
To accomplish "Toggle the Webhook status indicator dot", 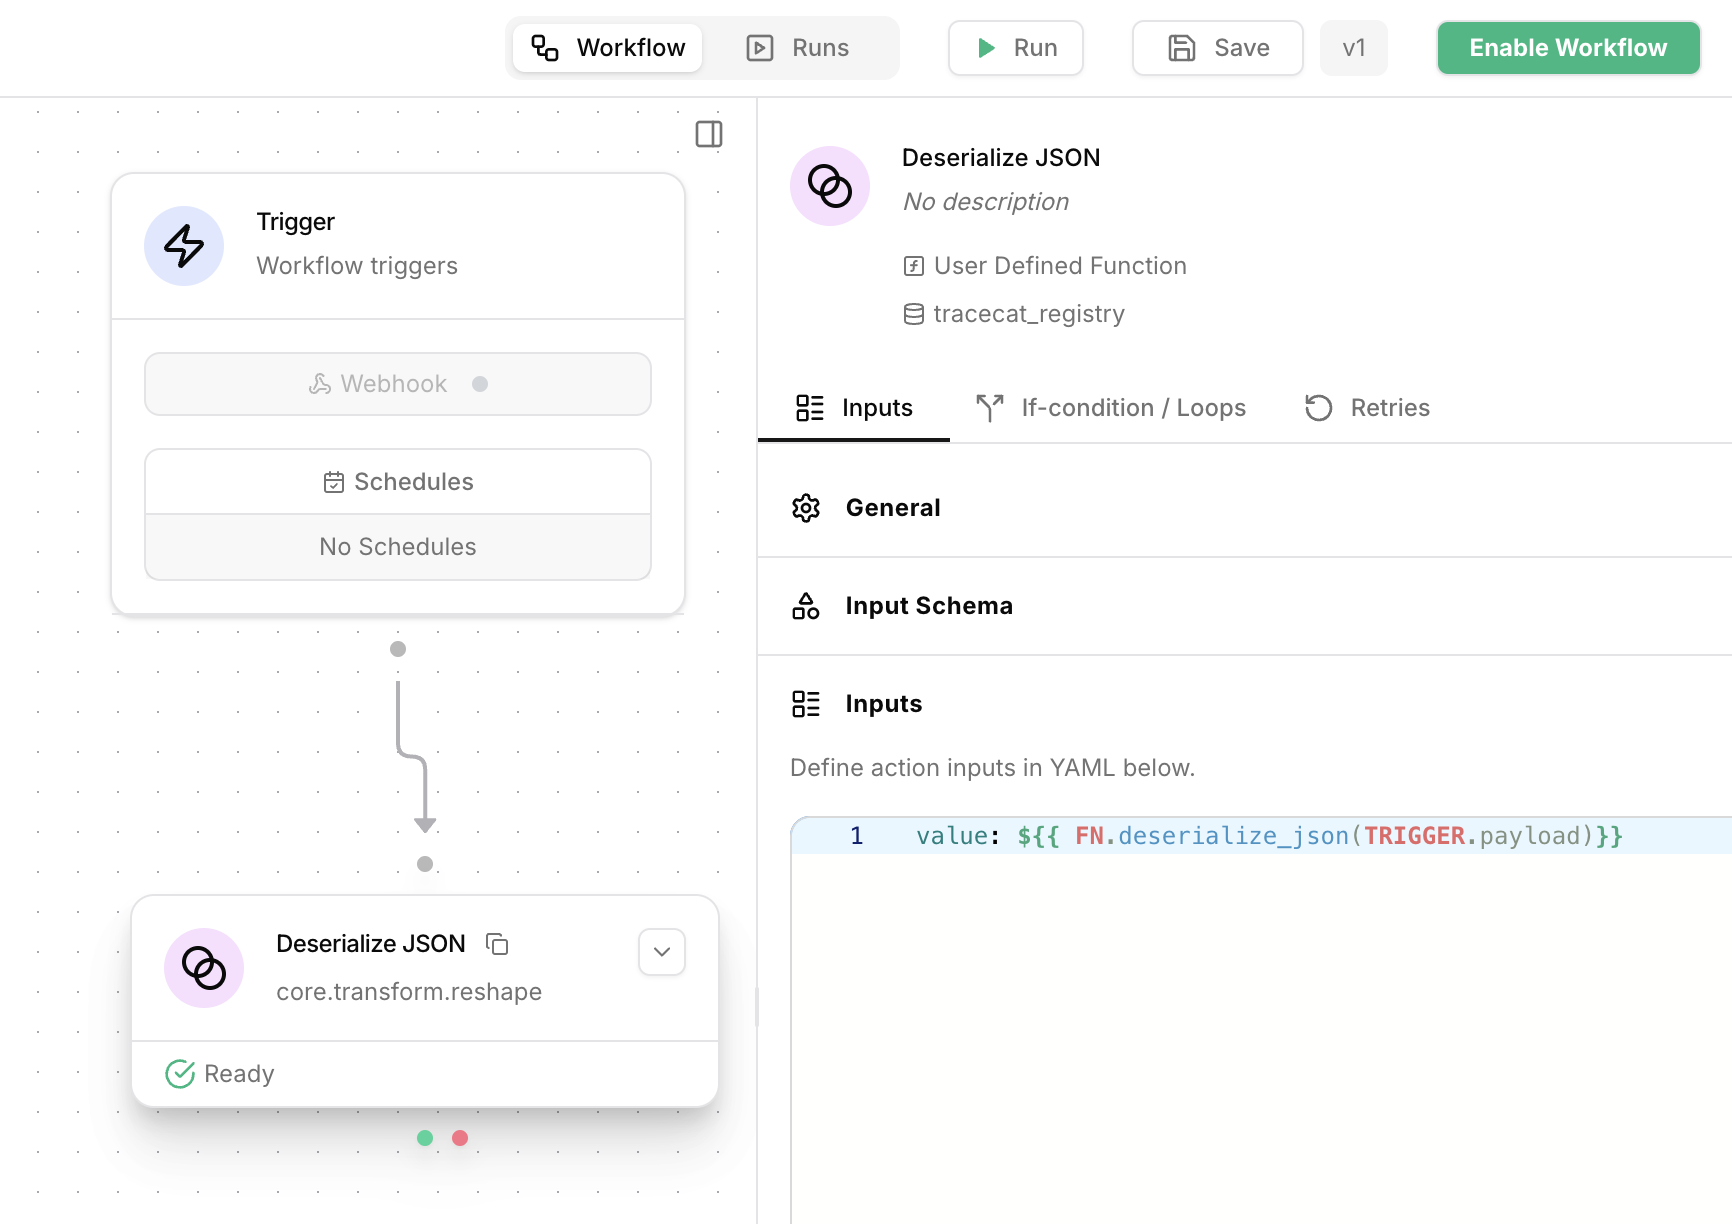I will tap(480, 383).
